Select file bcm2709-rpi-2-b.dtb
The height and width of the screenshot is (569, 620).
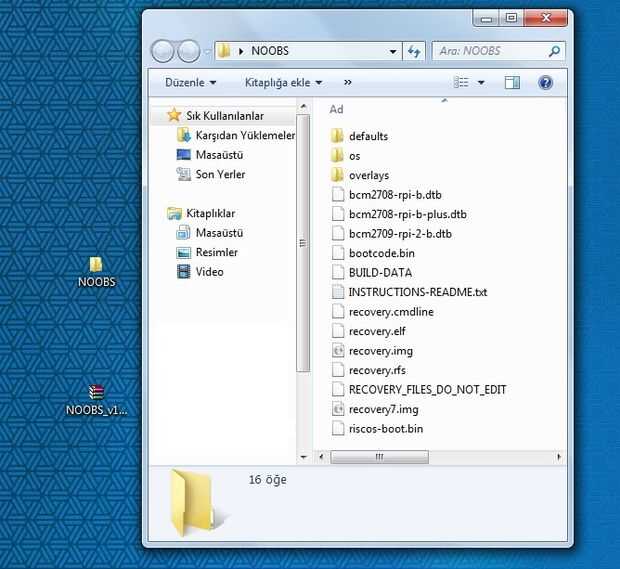tap(400, 234)
